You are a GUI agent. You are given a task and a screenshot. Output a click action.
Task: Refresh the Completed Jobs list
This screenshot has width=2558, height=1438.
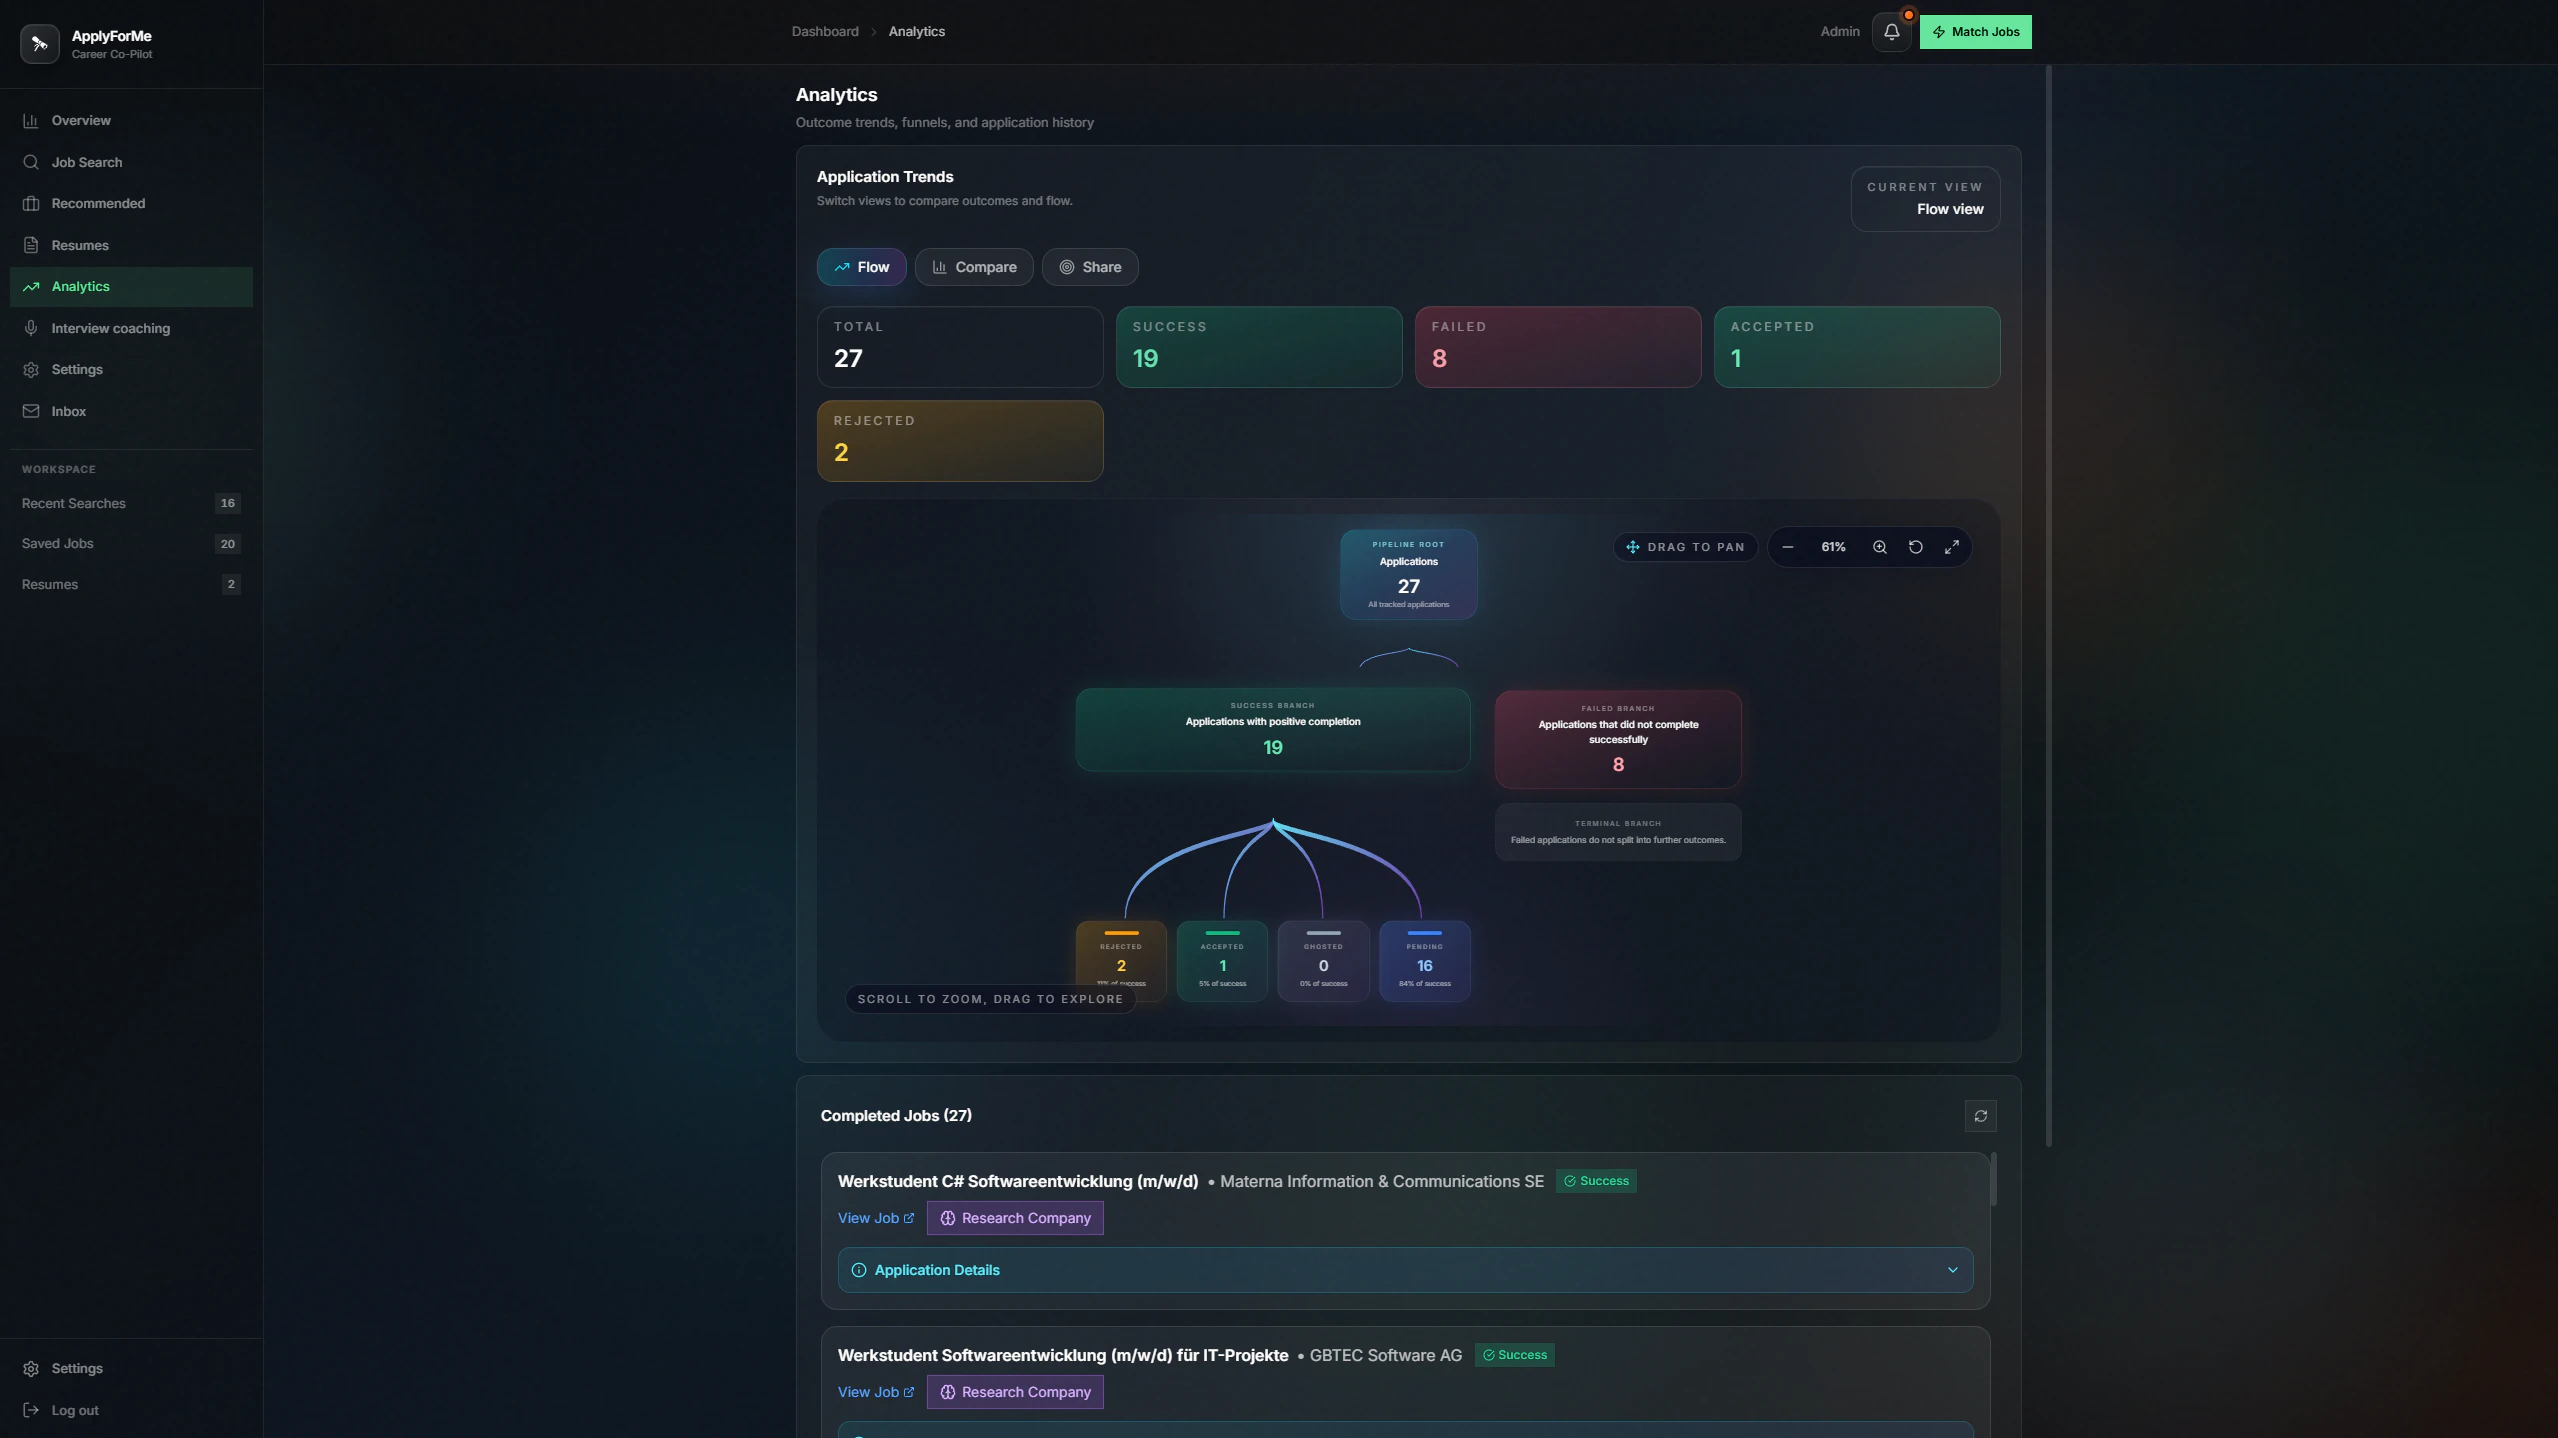point(1980,1116)
